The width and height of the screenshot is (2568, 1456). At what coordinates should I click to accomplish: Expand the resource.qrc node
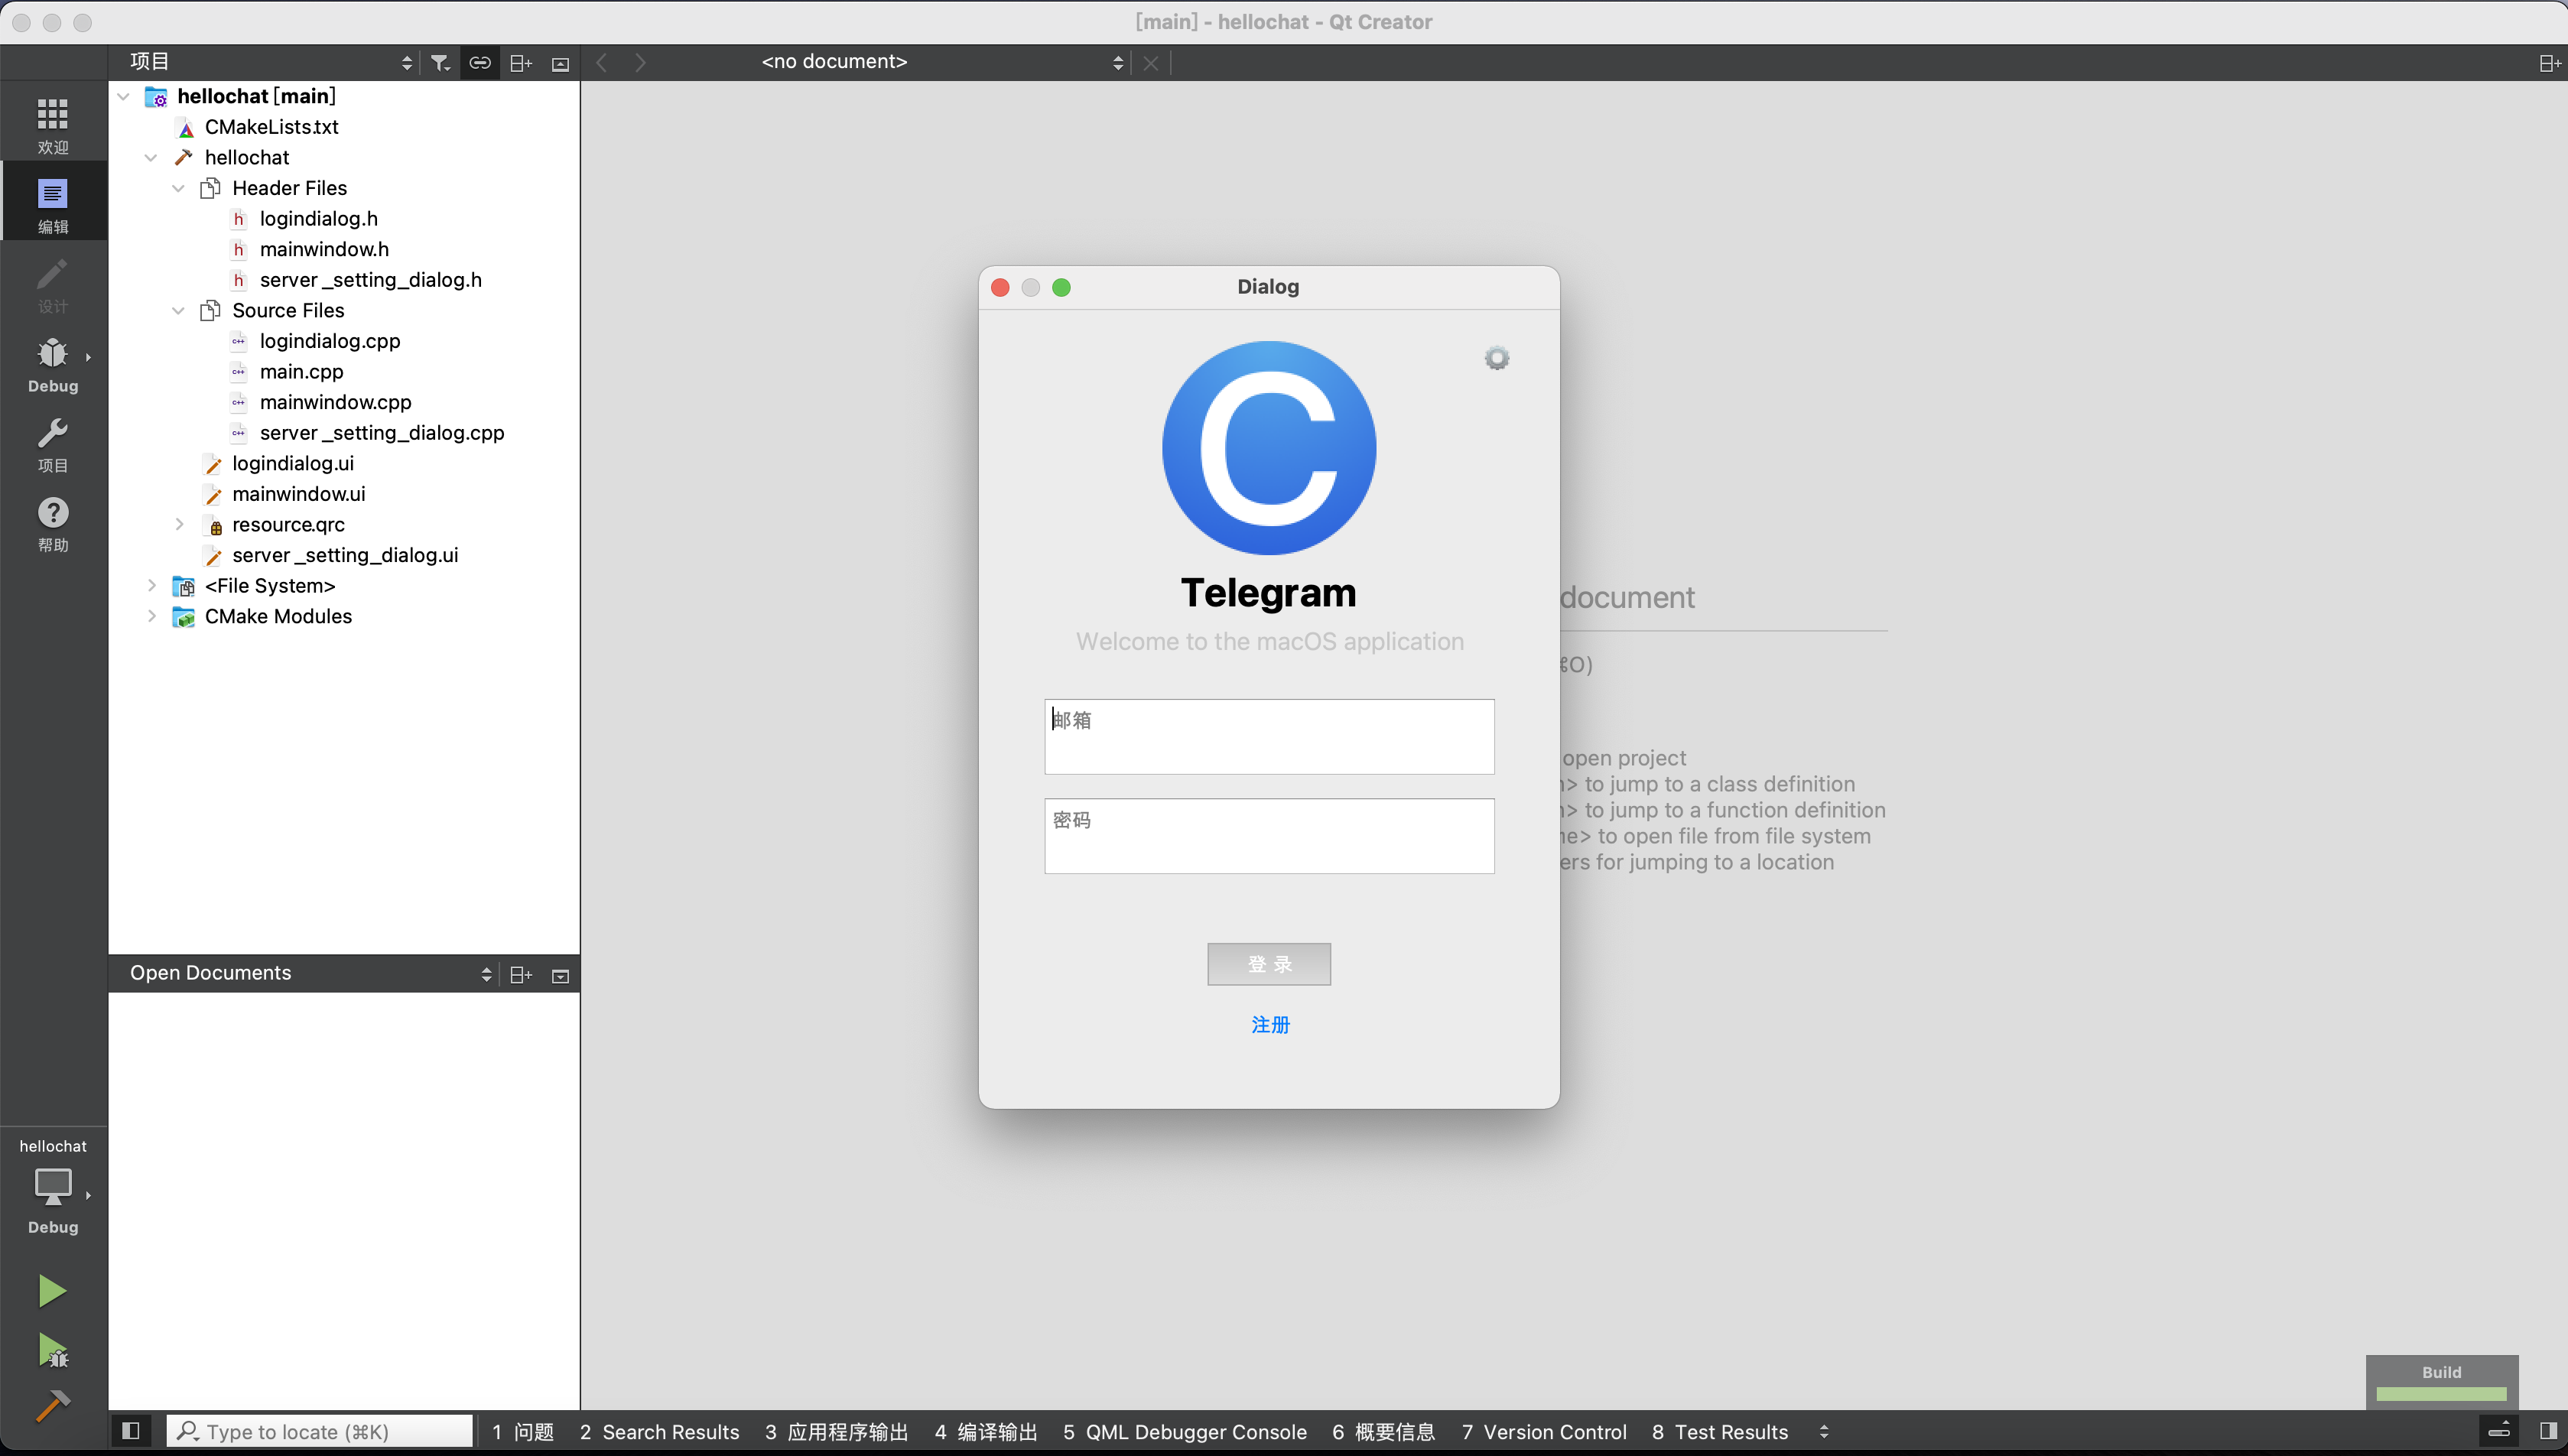click(x=178, y=524)
